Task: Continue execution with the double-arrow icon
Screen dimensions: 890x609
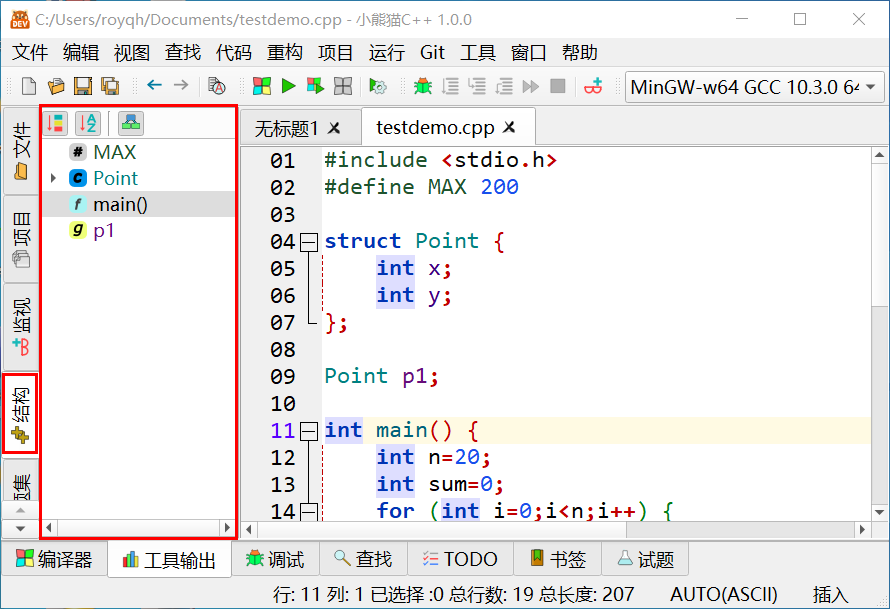Action: point(531,86)
